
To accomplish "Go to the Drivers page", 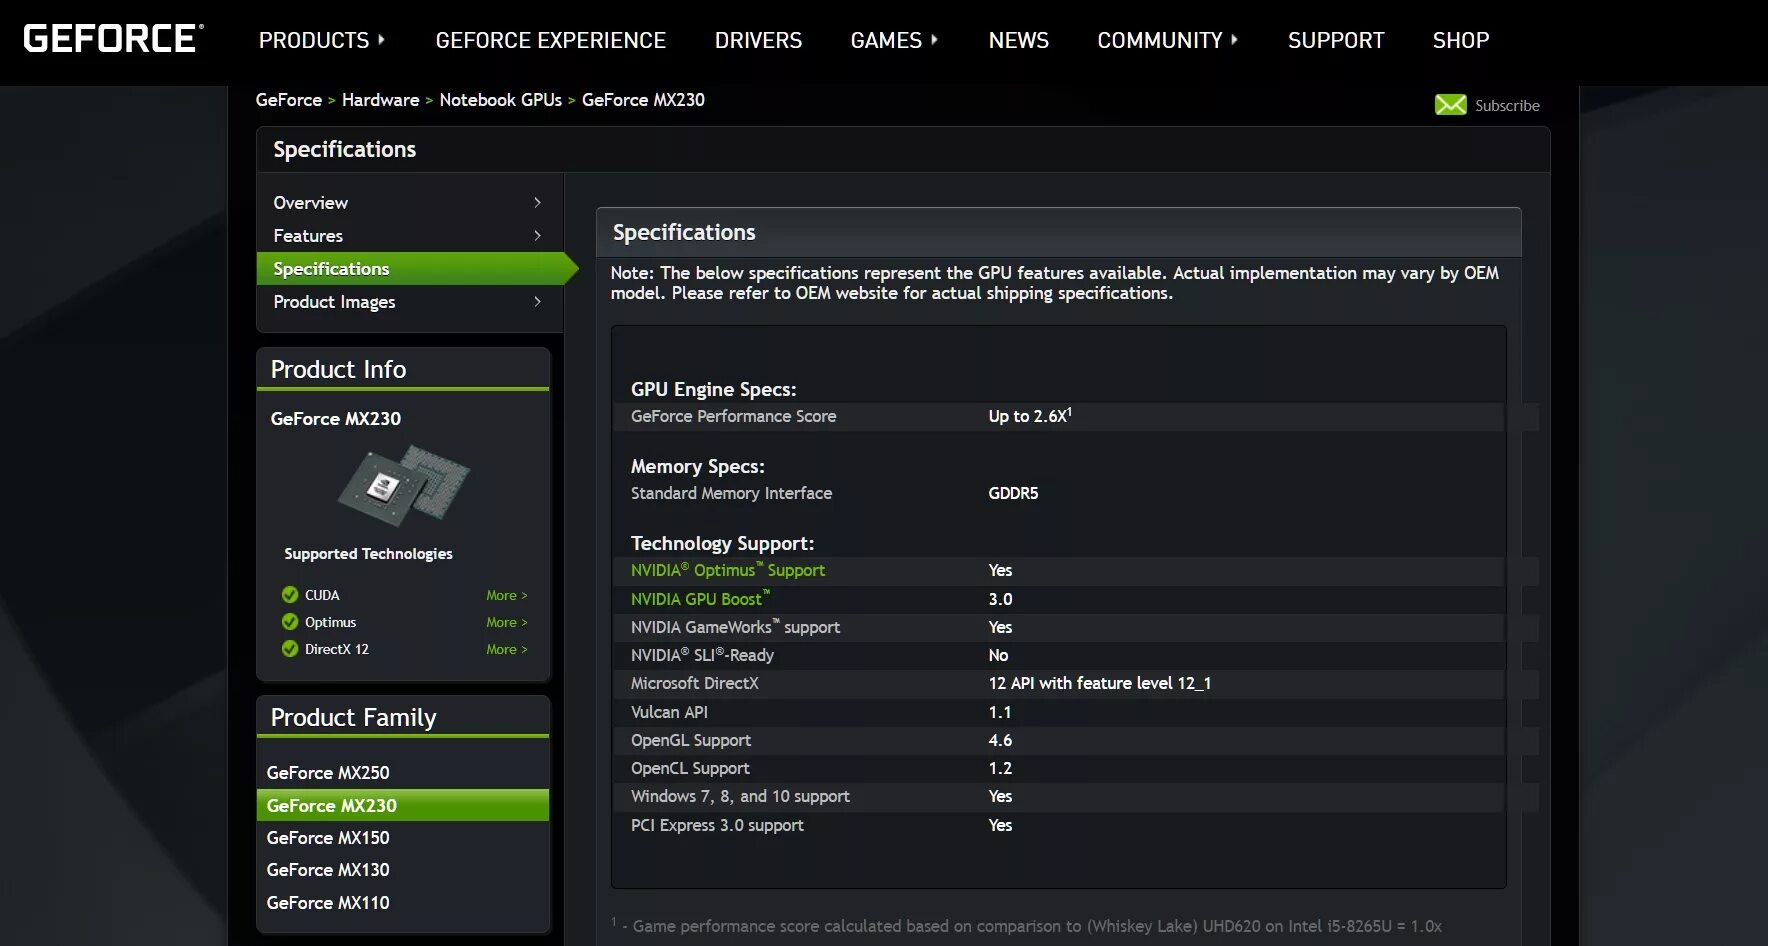I will point(758,40).
